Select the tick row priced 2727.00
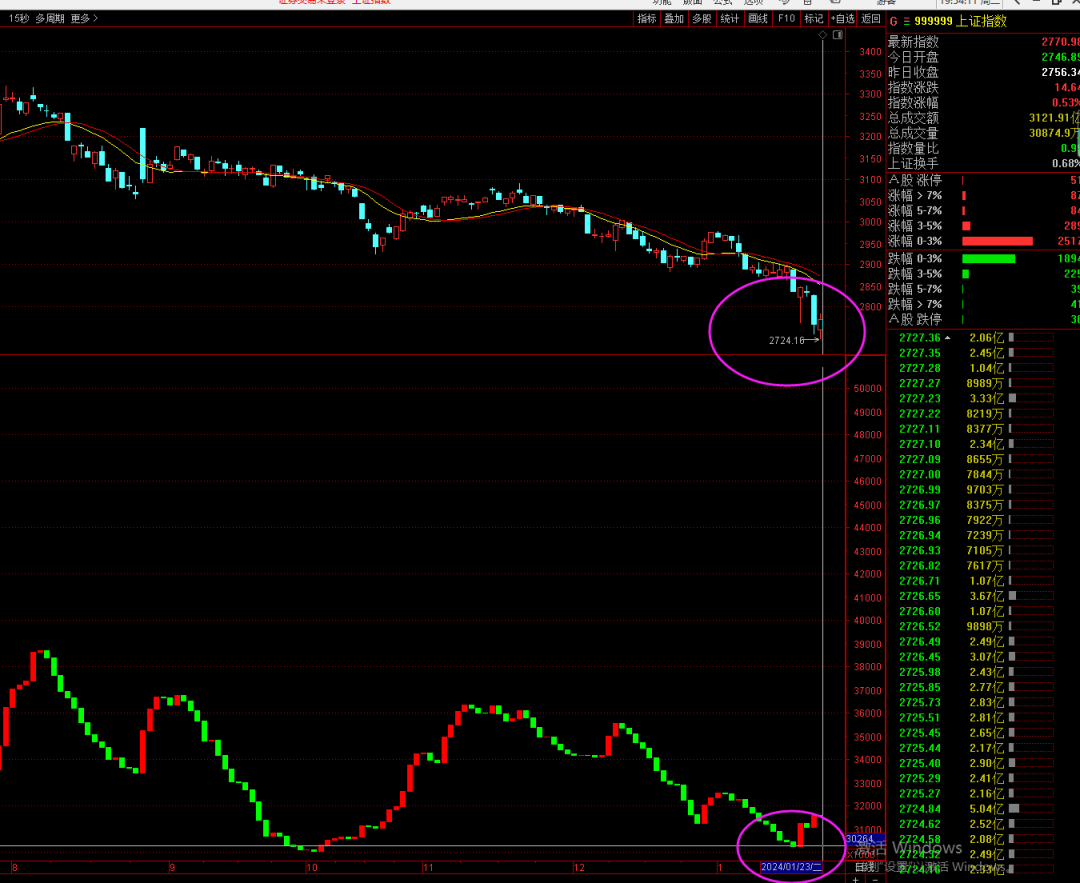 coord(983,475)
